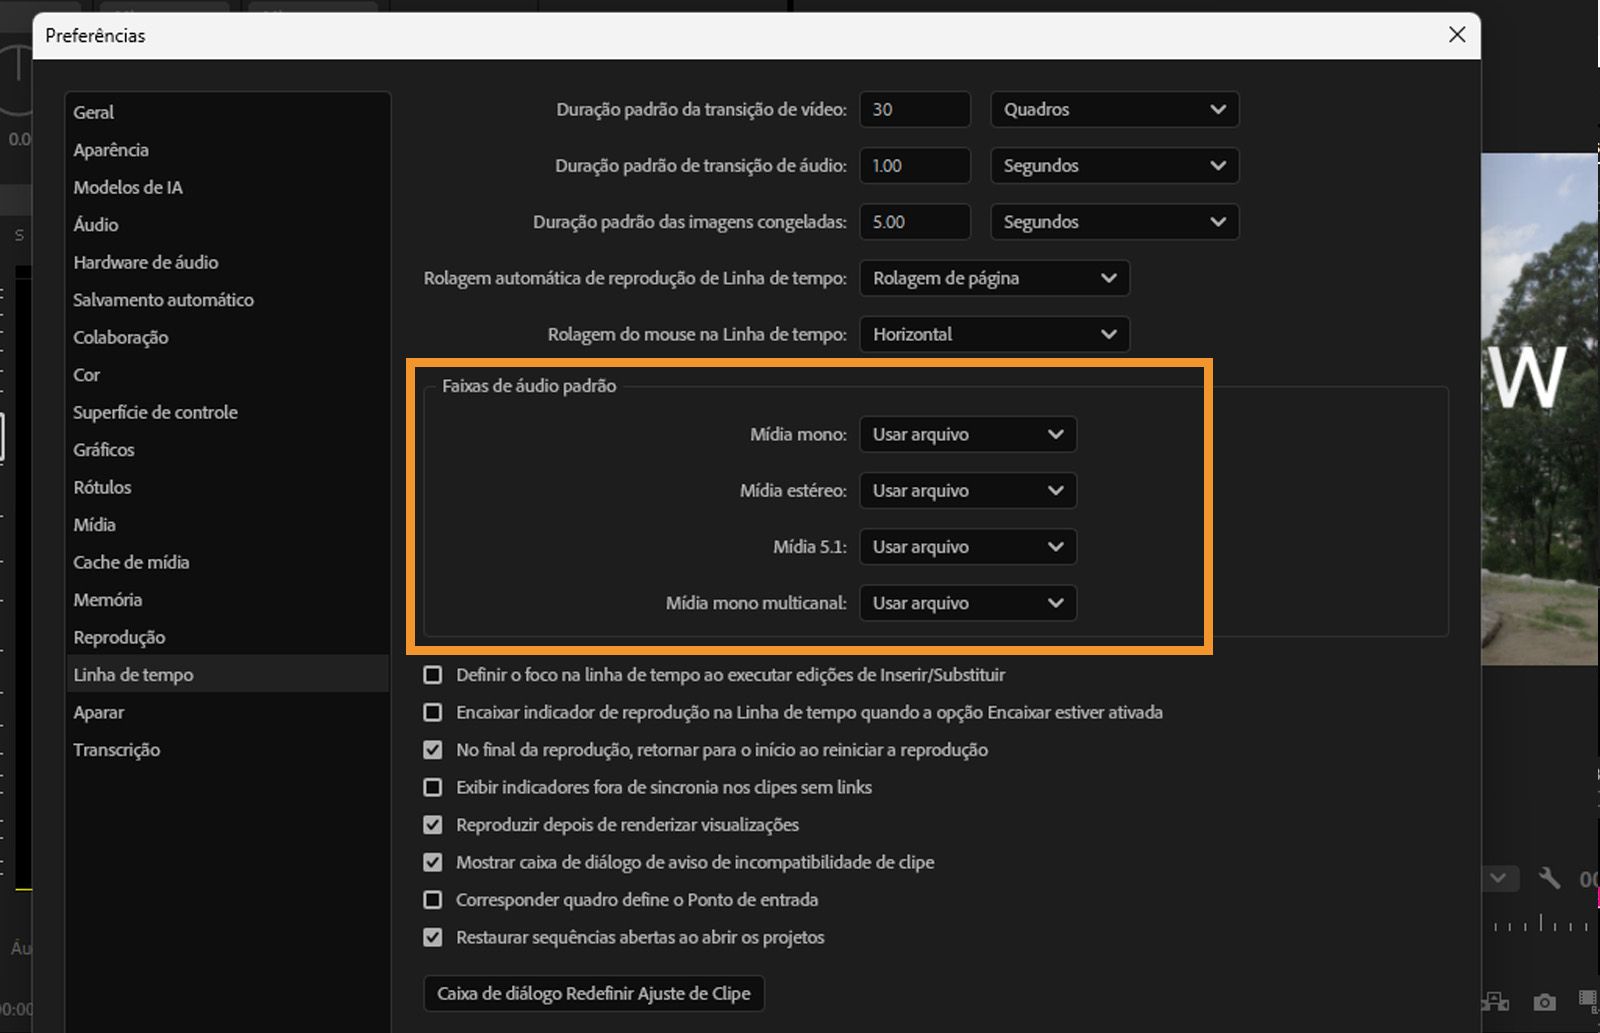Click the video transition duration field showing 30
The width and height of the screenshot is (1600, 1033).
[x=913, y=109]
